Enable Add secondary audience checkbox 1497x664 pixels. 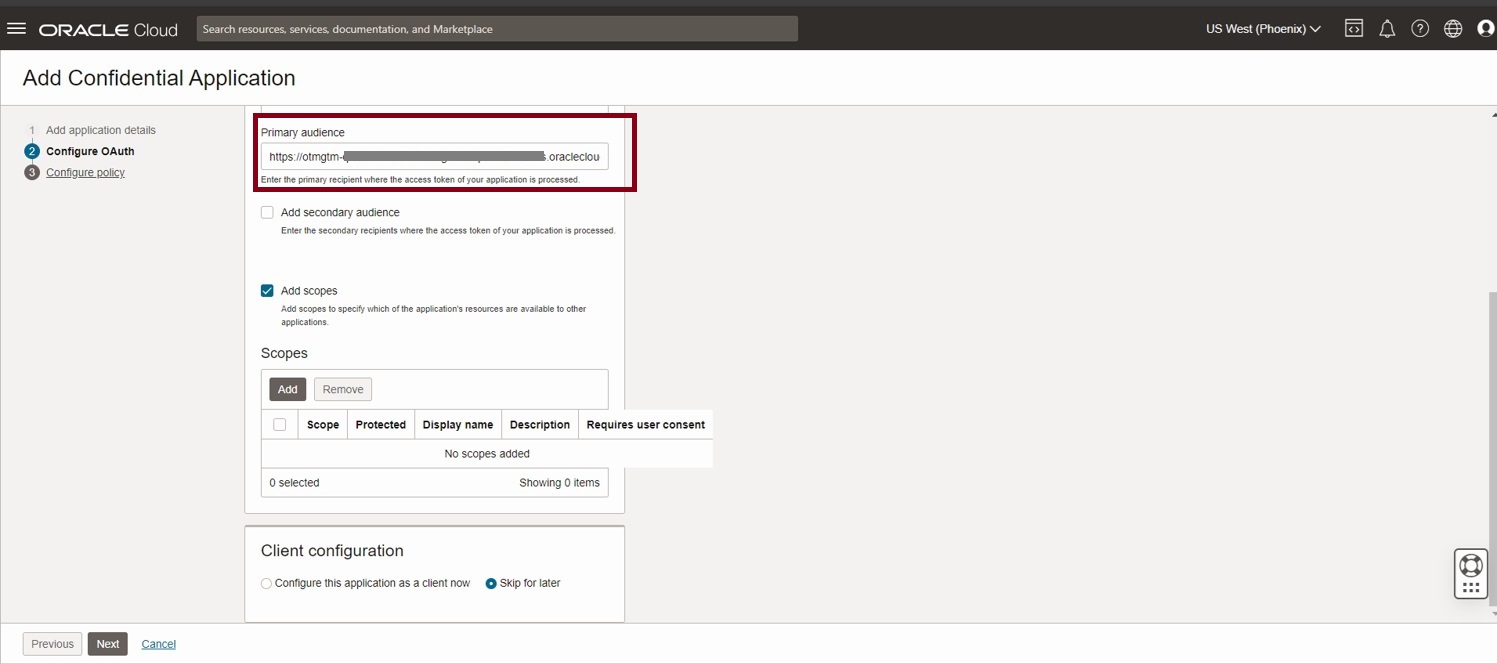(x=267, y=212)
